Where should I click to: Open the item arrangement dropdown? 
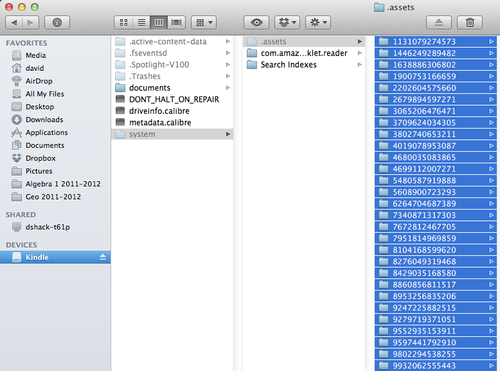point(204,23)
